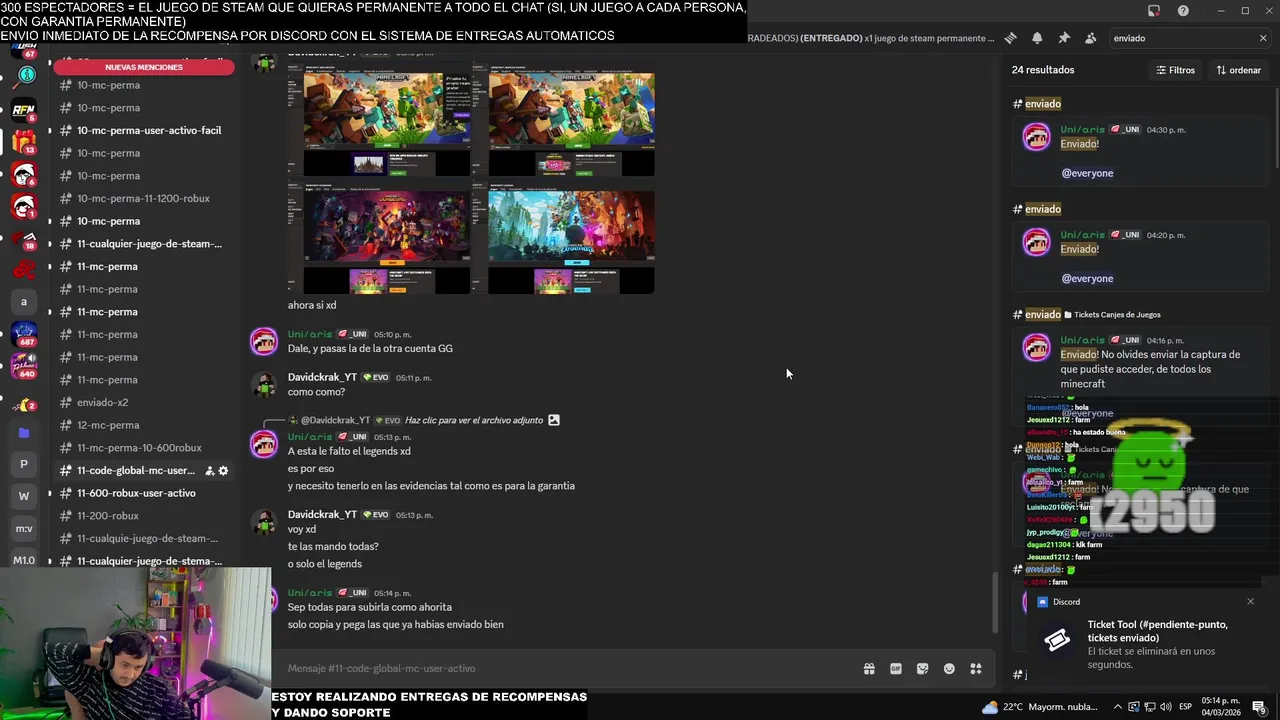Jump to NUEVAS MENCIONES pill

(x=144, y=67)
